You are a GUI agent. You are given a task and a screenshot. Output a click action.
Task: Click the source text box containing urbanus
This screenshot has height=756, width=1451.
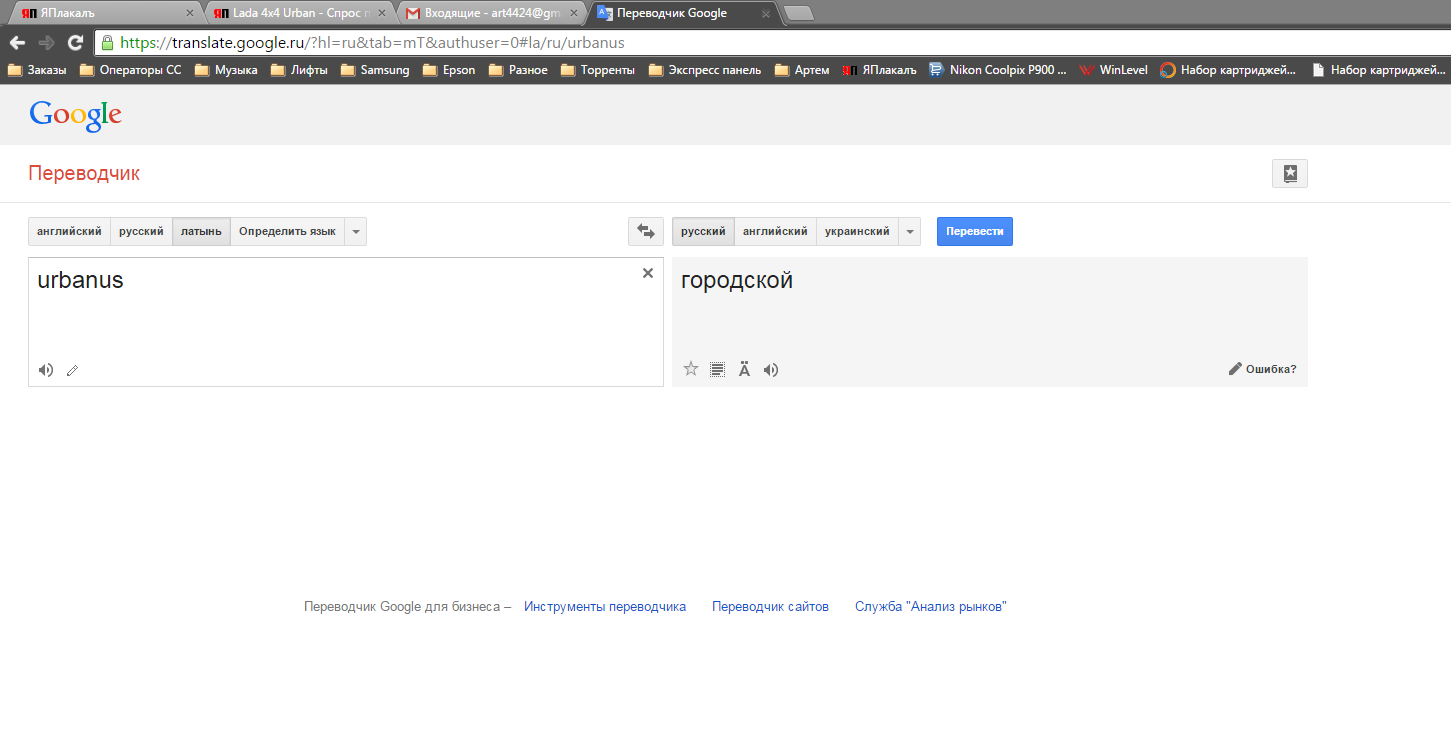tap(346, 322)
